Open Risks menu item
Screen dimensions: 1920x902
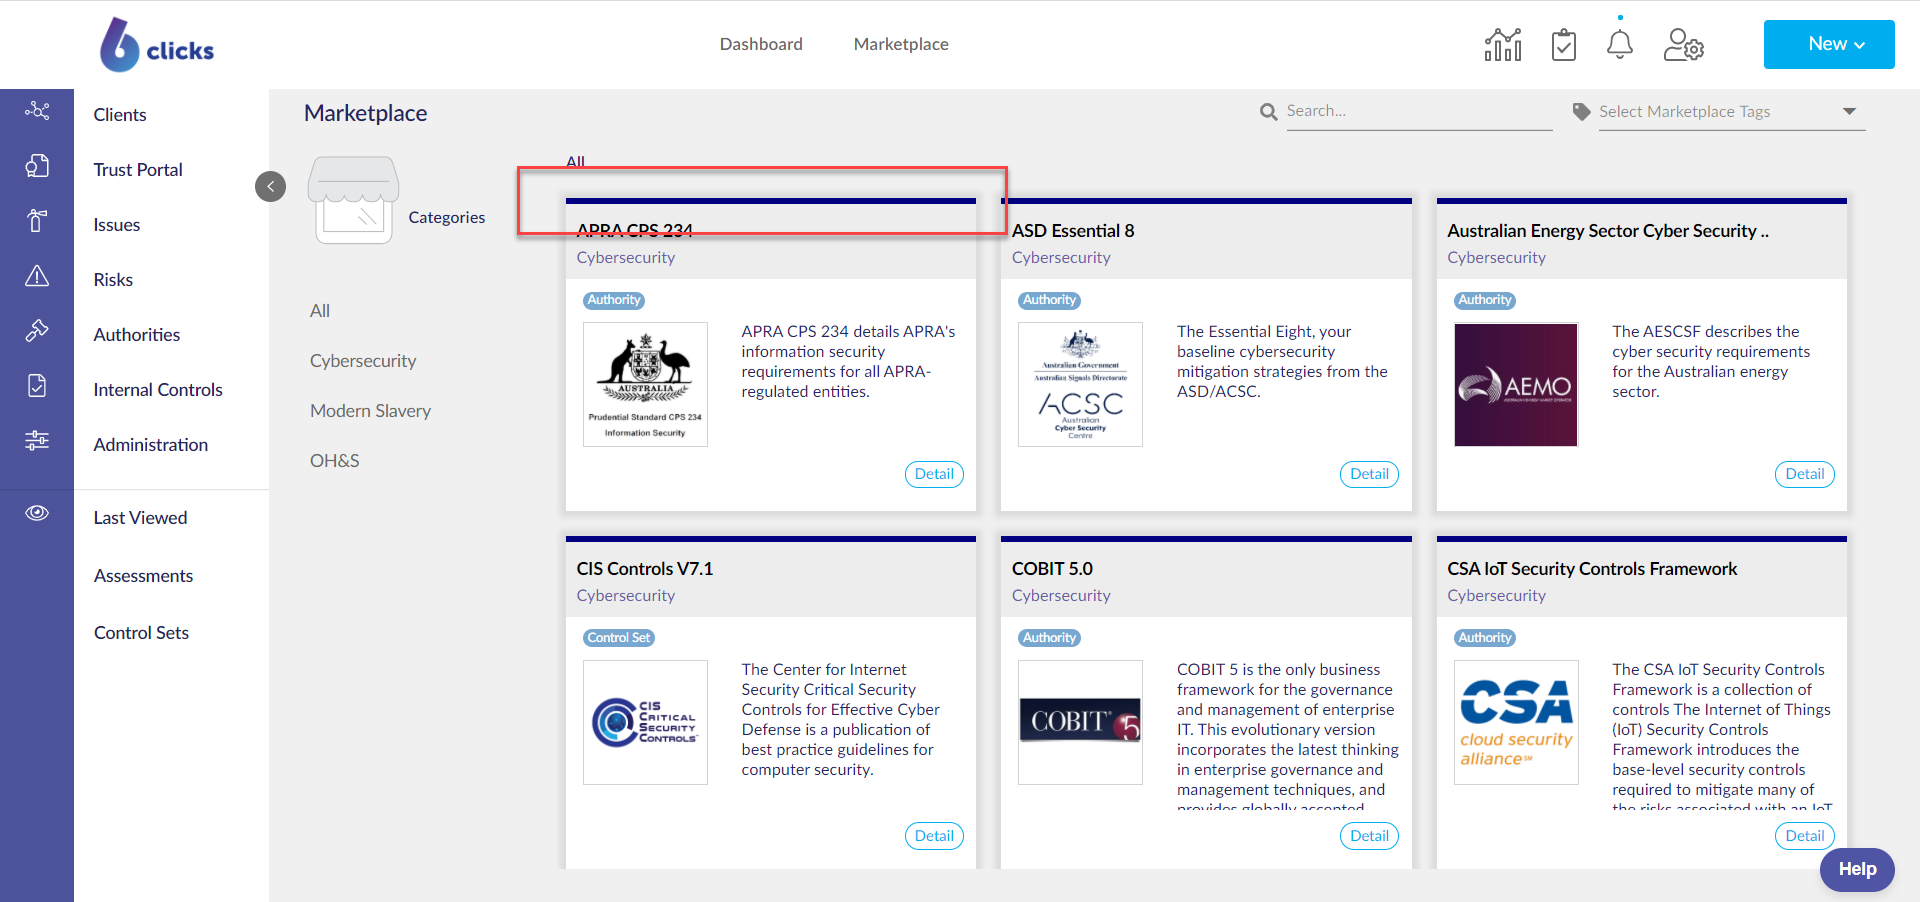pyautogui.click(x=113, y=280)
